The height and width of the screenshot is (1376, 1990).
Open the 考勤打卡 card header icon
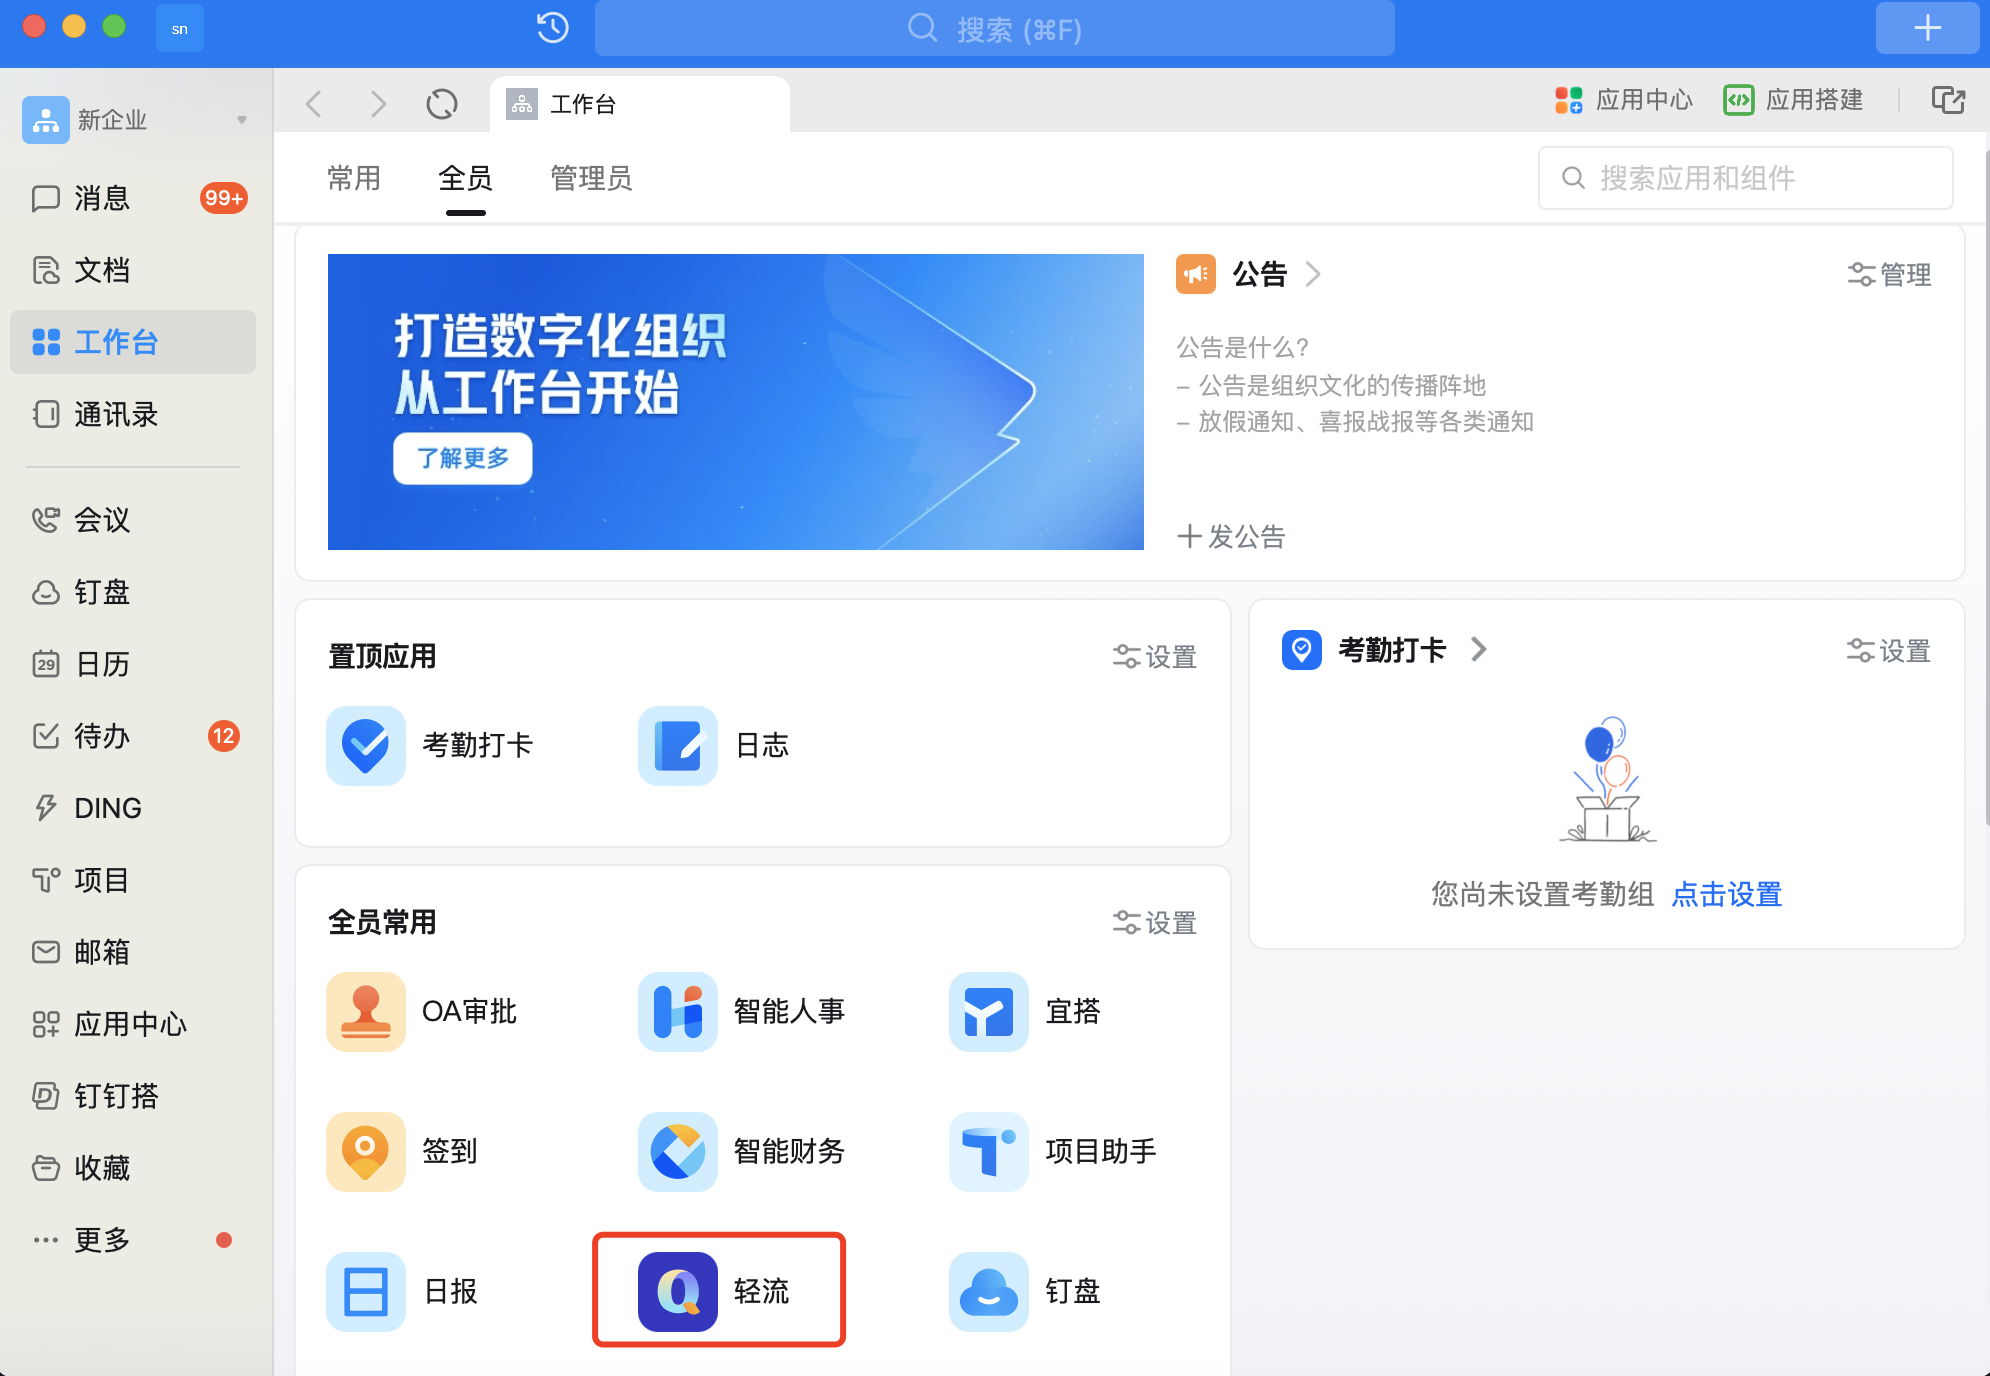pyautogui.click(x=1302, y=650)
